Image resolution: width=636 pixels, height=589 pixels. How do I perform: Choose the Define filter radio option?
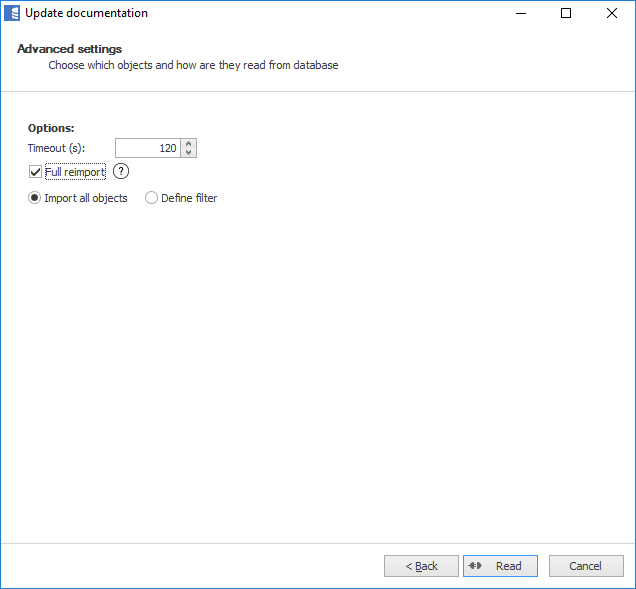click(152, 198)
